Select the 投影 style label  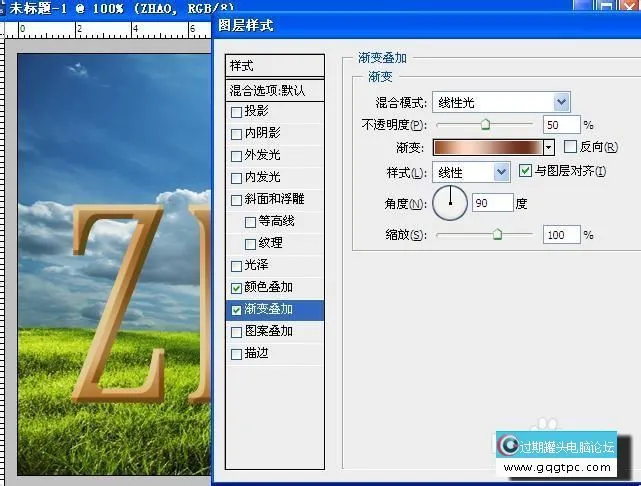click(x=256, y=111)
